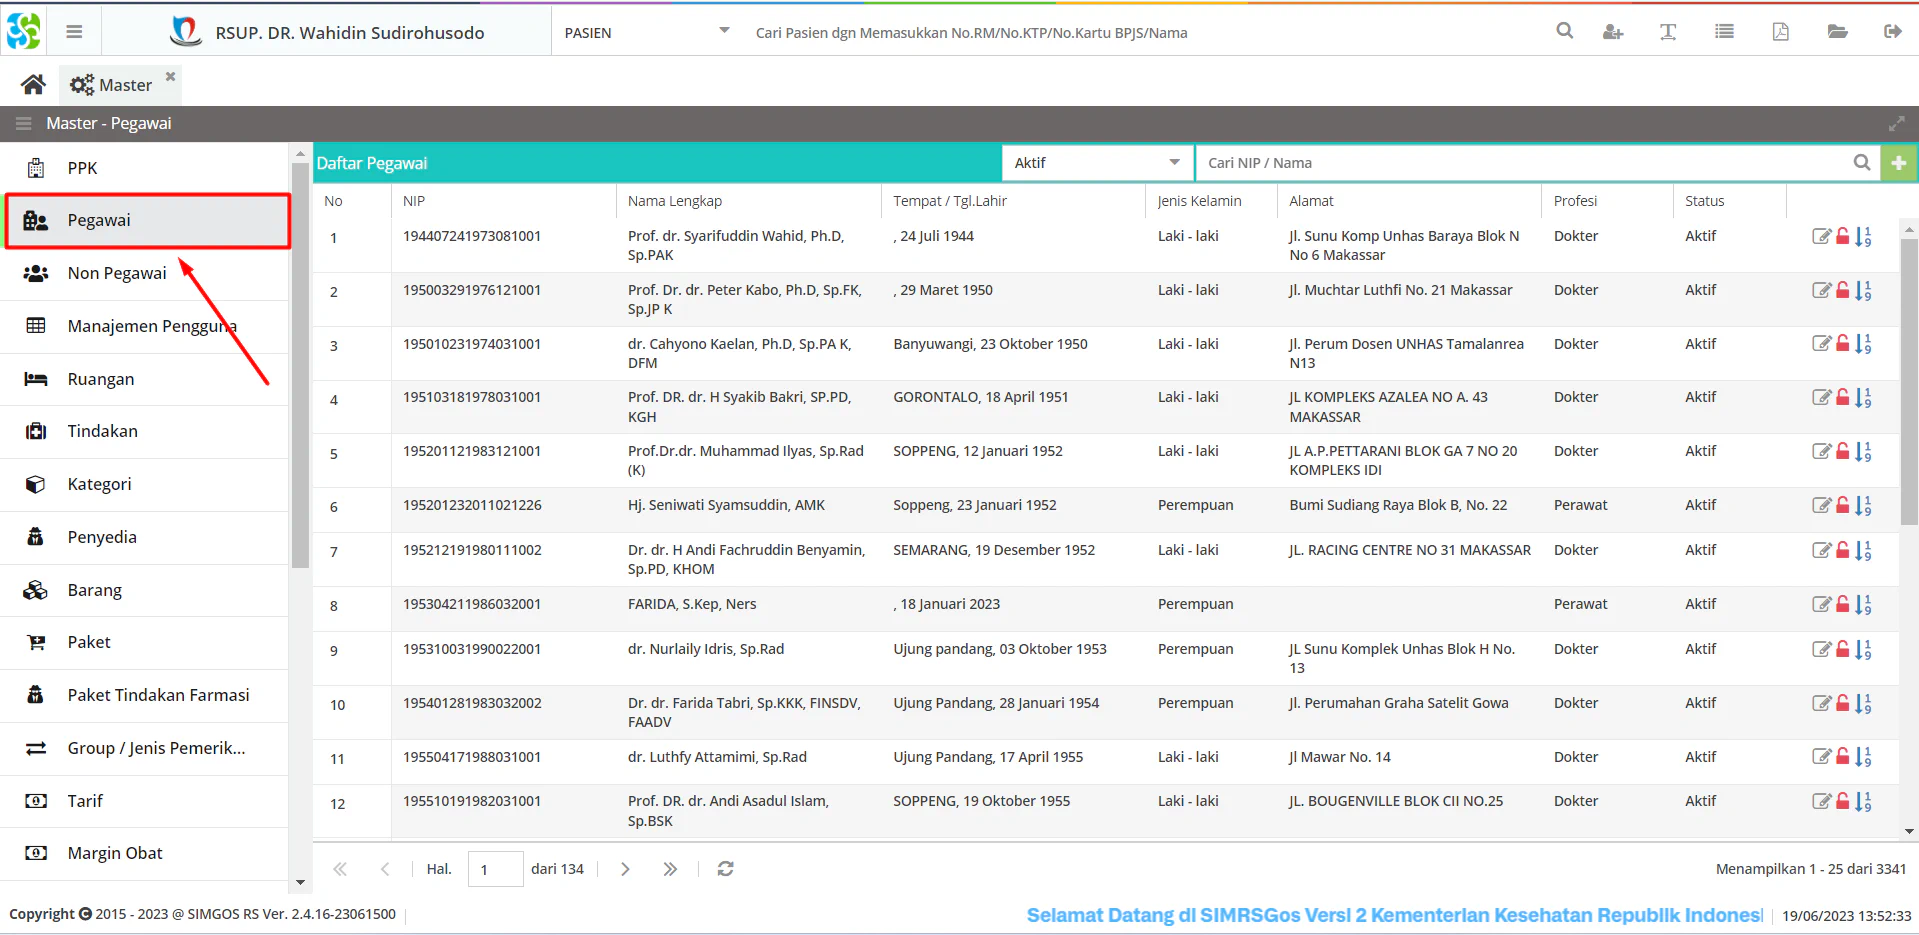Go to previous page of employee list
The width and height of the screenshot is (1919, 935).
tap(385, 869)
